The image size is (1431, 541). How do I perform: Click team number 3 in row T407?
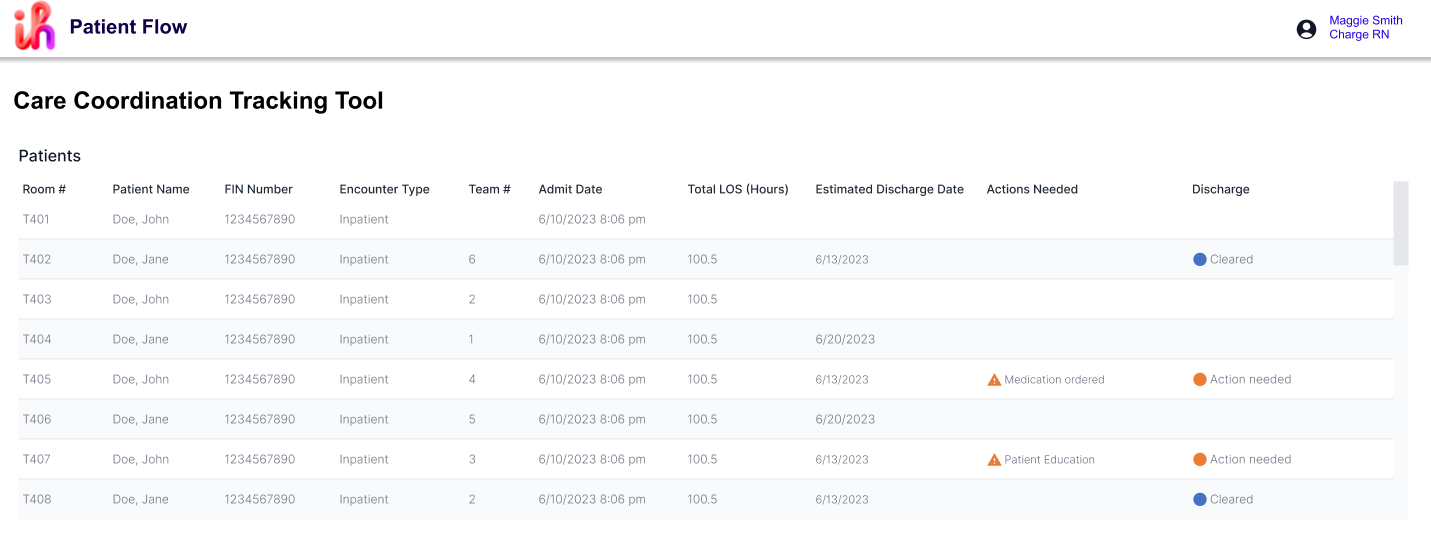(x=472, y=459)
